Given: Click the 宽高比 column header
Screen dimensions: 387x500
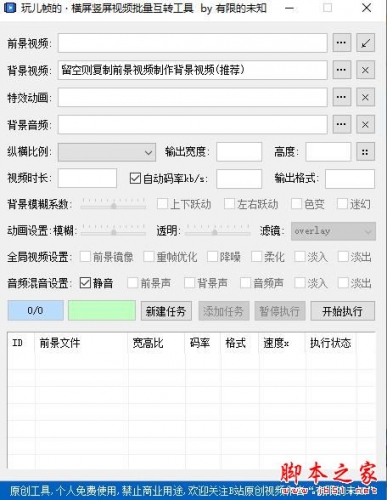Looking at the screenshot, I should (157, 343).
